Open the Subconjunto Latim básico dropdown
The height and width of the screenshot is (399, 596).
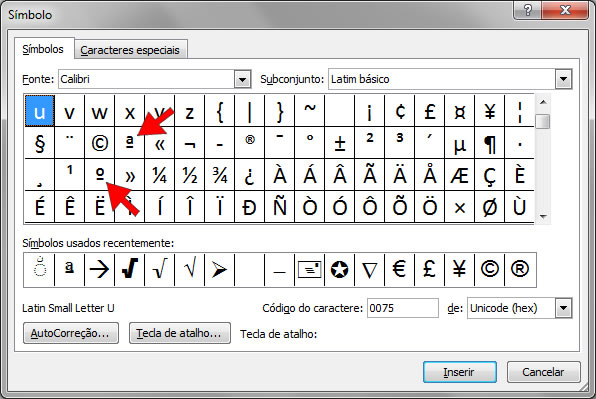(563, 79)
